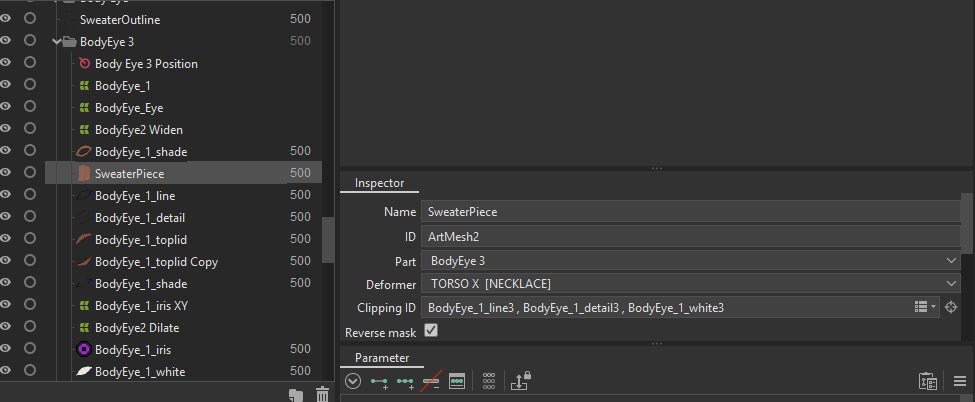Switch to the Parameter tab
Screen dimensions: 975x402
(382, 358)
